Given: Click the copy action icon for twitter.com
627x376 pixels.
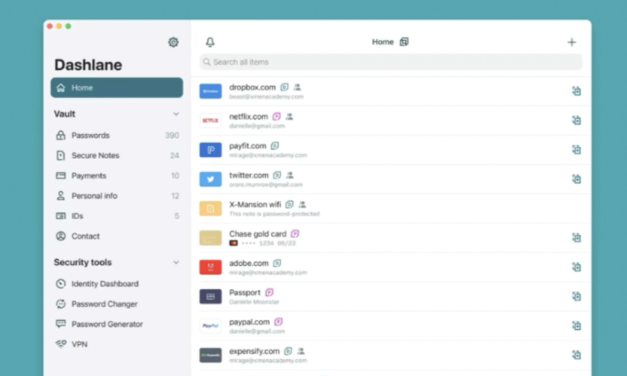Looking at the screenshot, I should coord(576,179).
